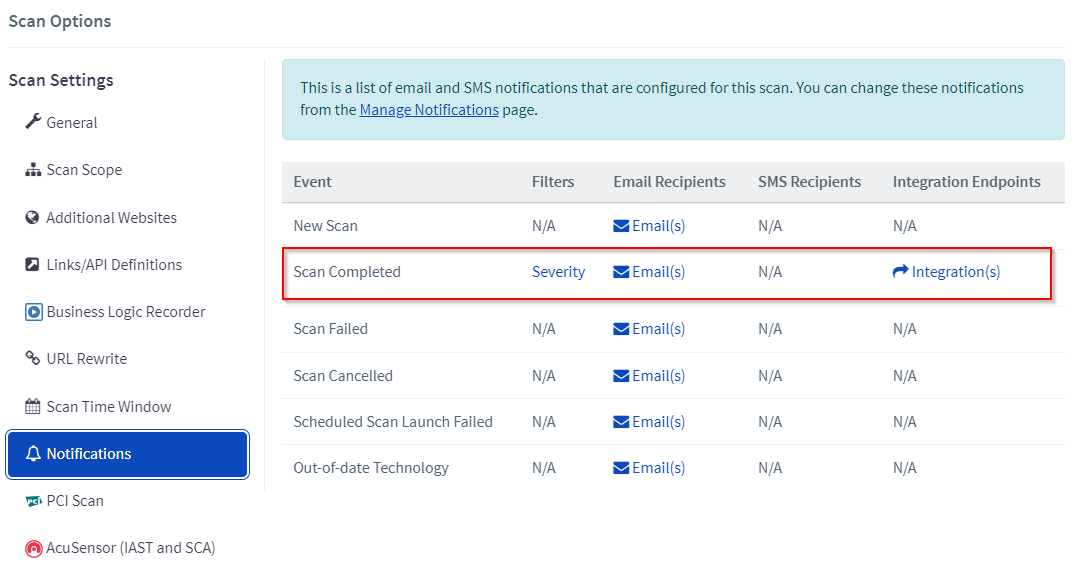
Task: Click the globe icon for Additional Websites
Action: [x=32, y=218]
